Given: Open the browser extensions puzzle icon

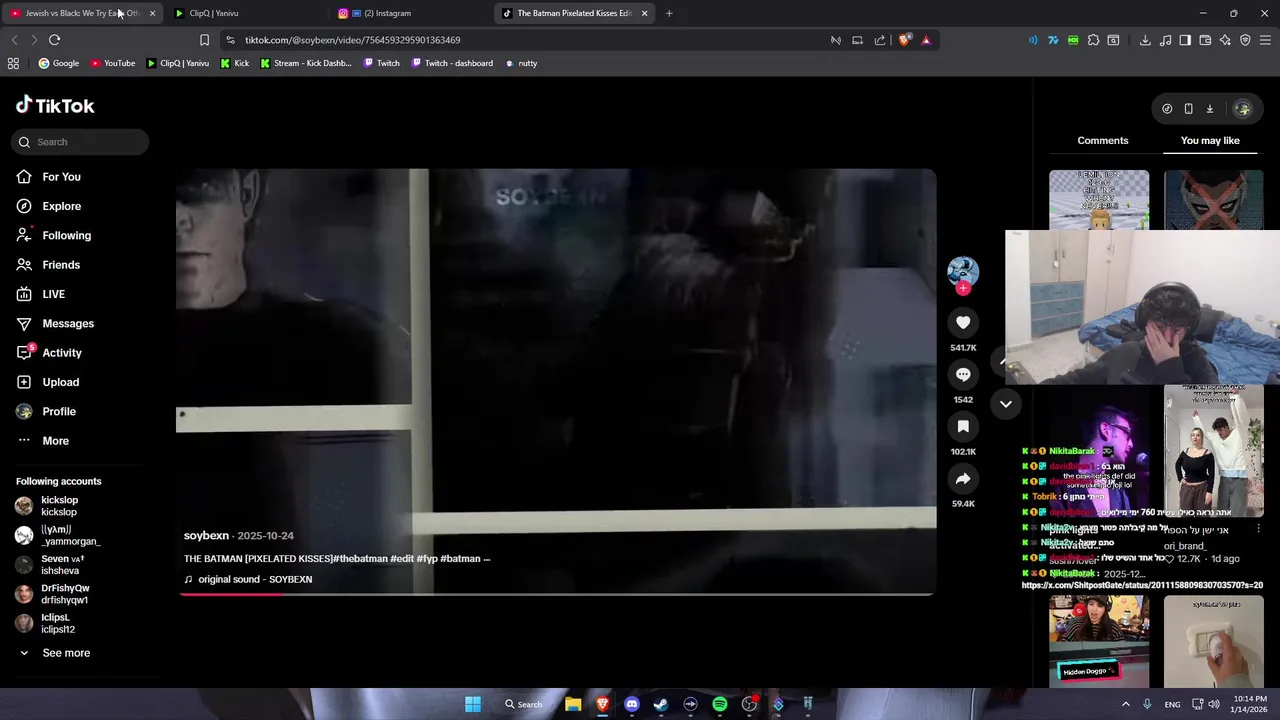Looking at the screenshot, I should point(1093,40).
